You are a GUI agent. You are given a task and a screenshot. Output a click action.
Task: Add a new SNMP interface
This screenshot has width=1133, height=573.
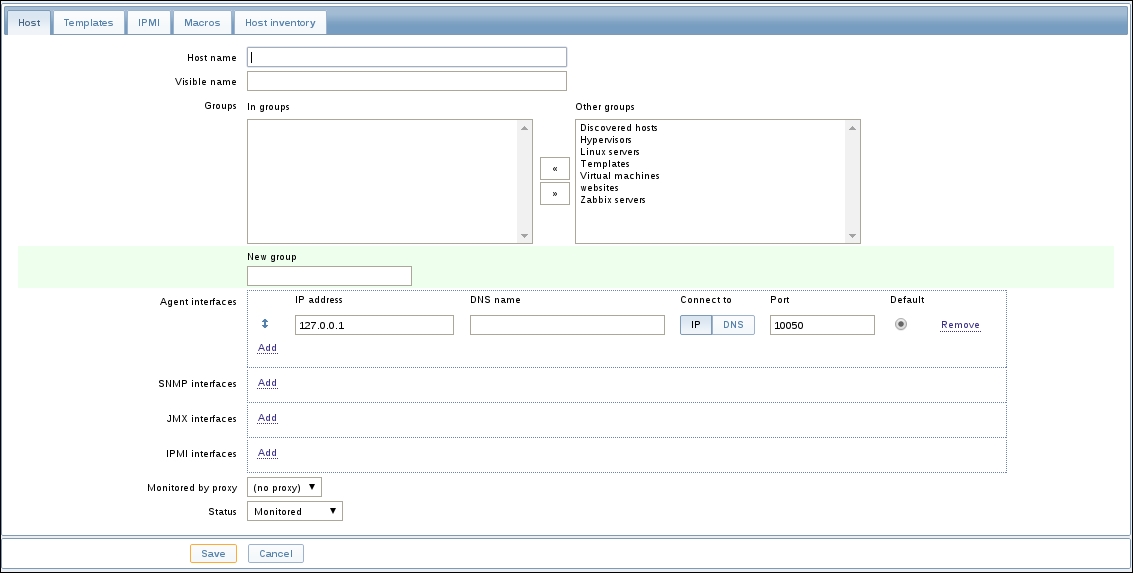click(x=267, y=383)
